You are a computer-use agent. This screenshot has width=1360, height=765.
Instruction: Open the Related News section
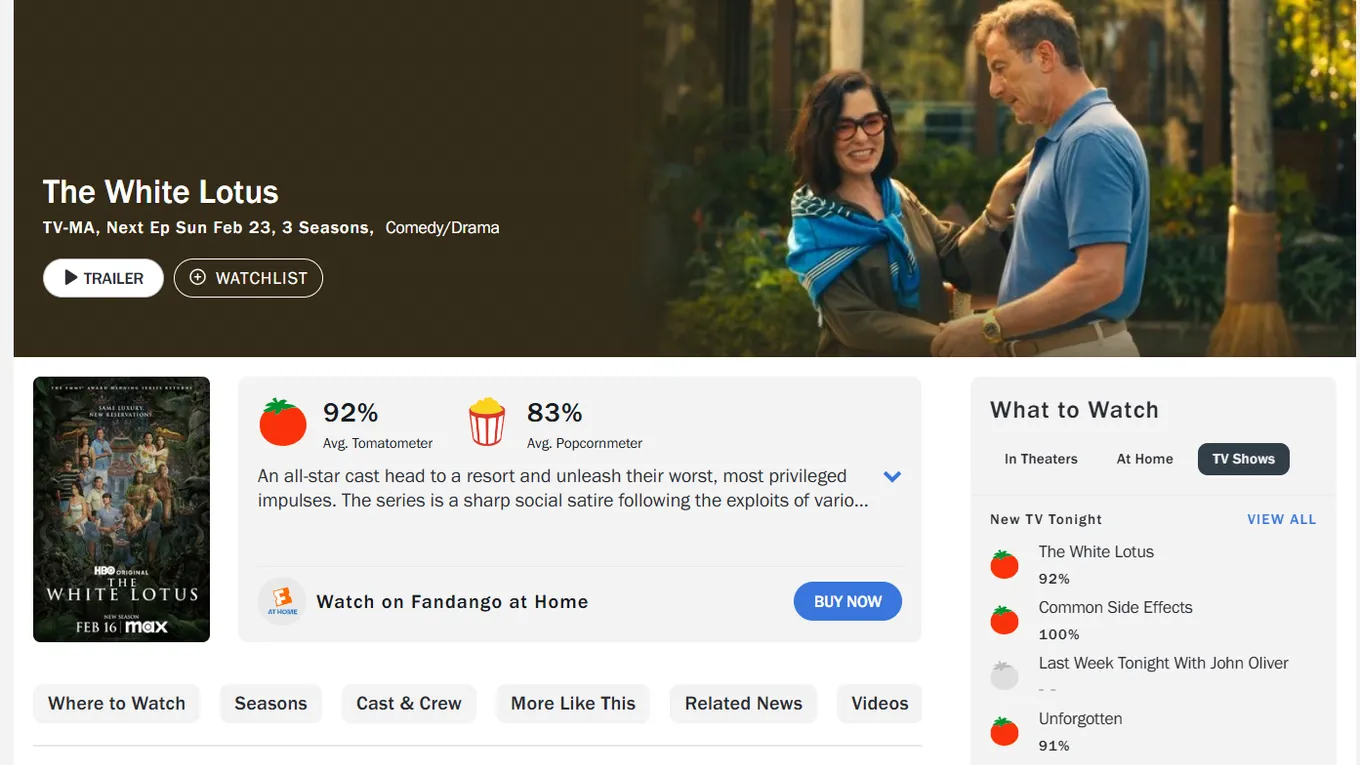743,703
